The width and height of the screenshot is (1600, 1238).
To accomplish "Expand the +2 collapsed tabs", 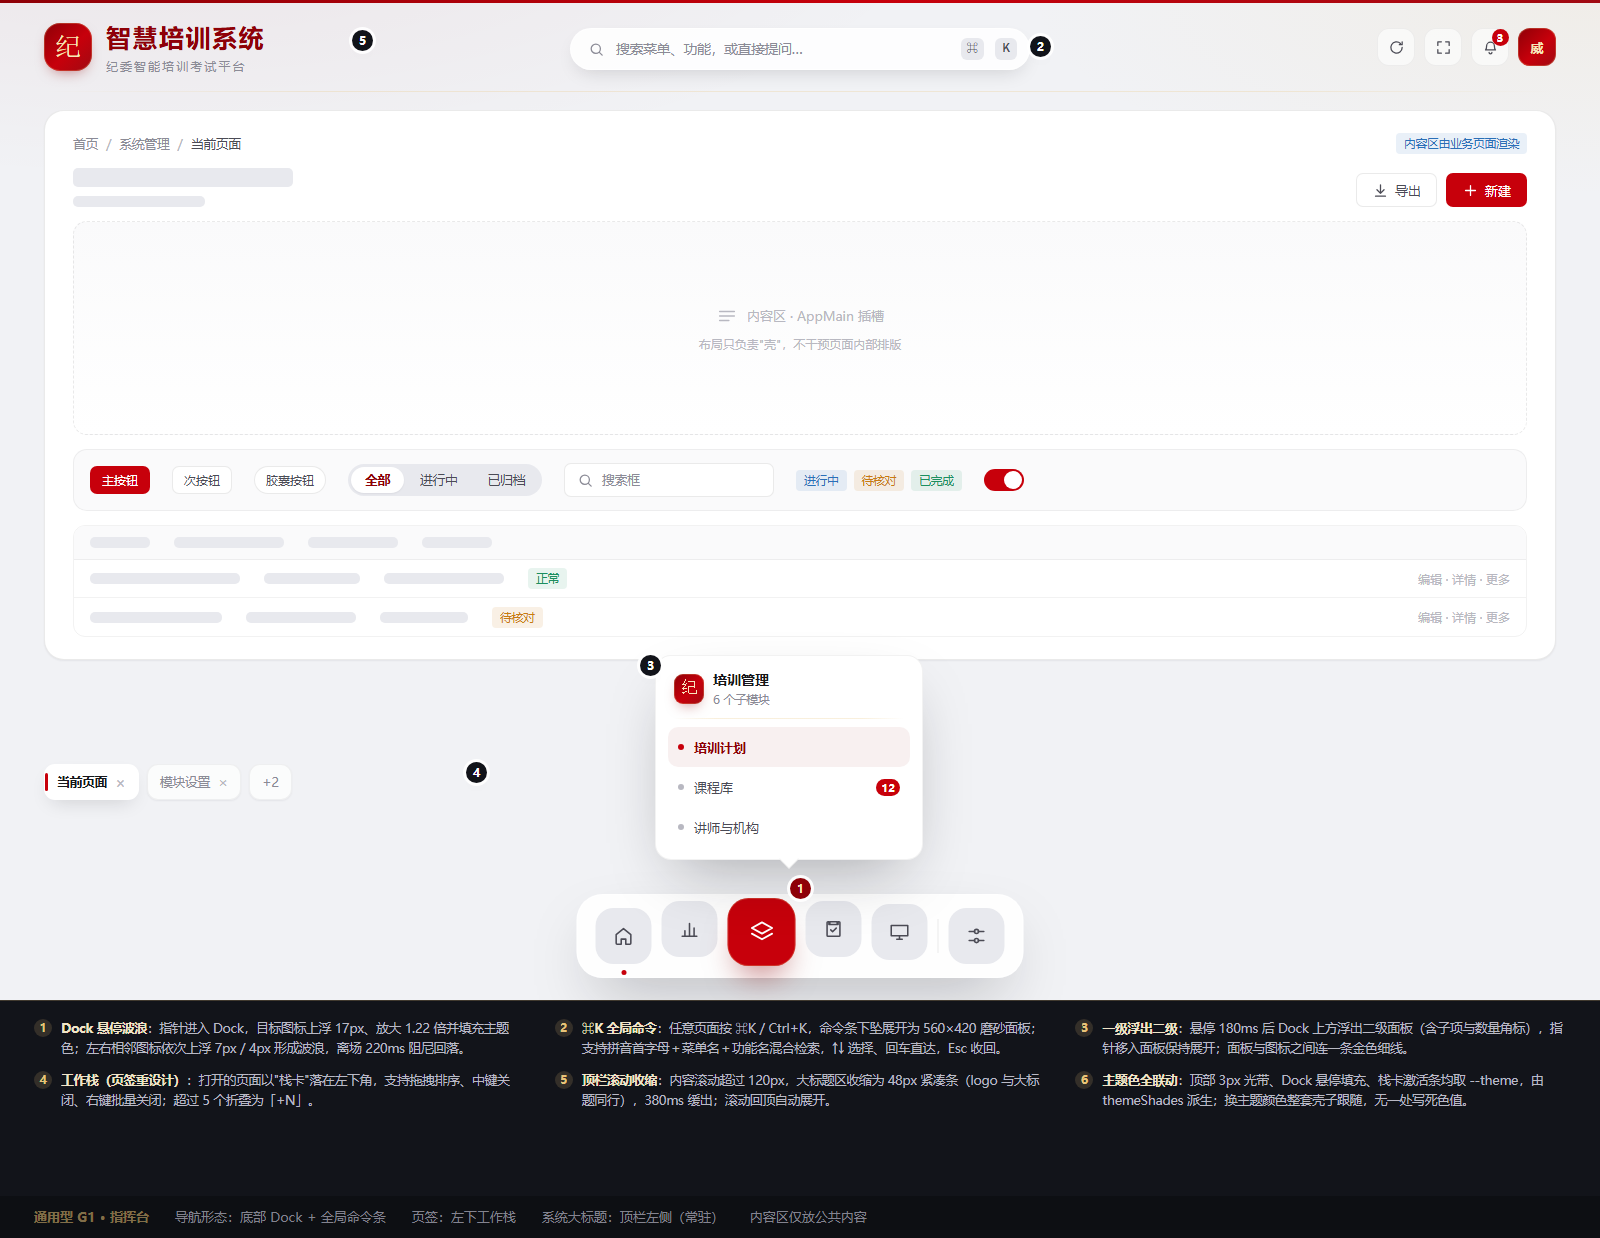I will point(271,782).
